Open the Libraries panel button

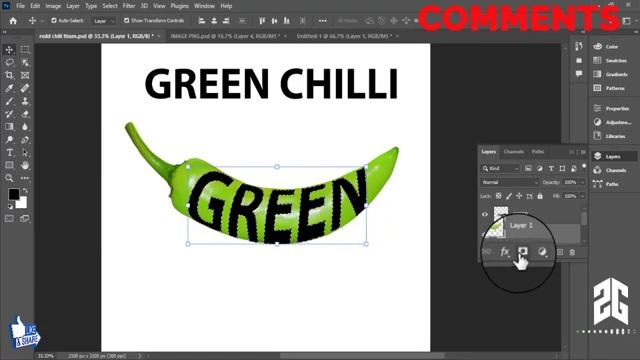tap(610, 136)
